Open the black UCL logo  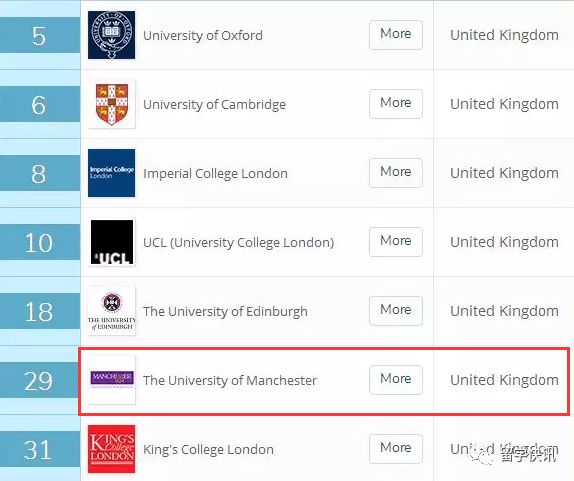(x=111, y=242)
